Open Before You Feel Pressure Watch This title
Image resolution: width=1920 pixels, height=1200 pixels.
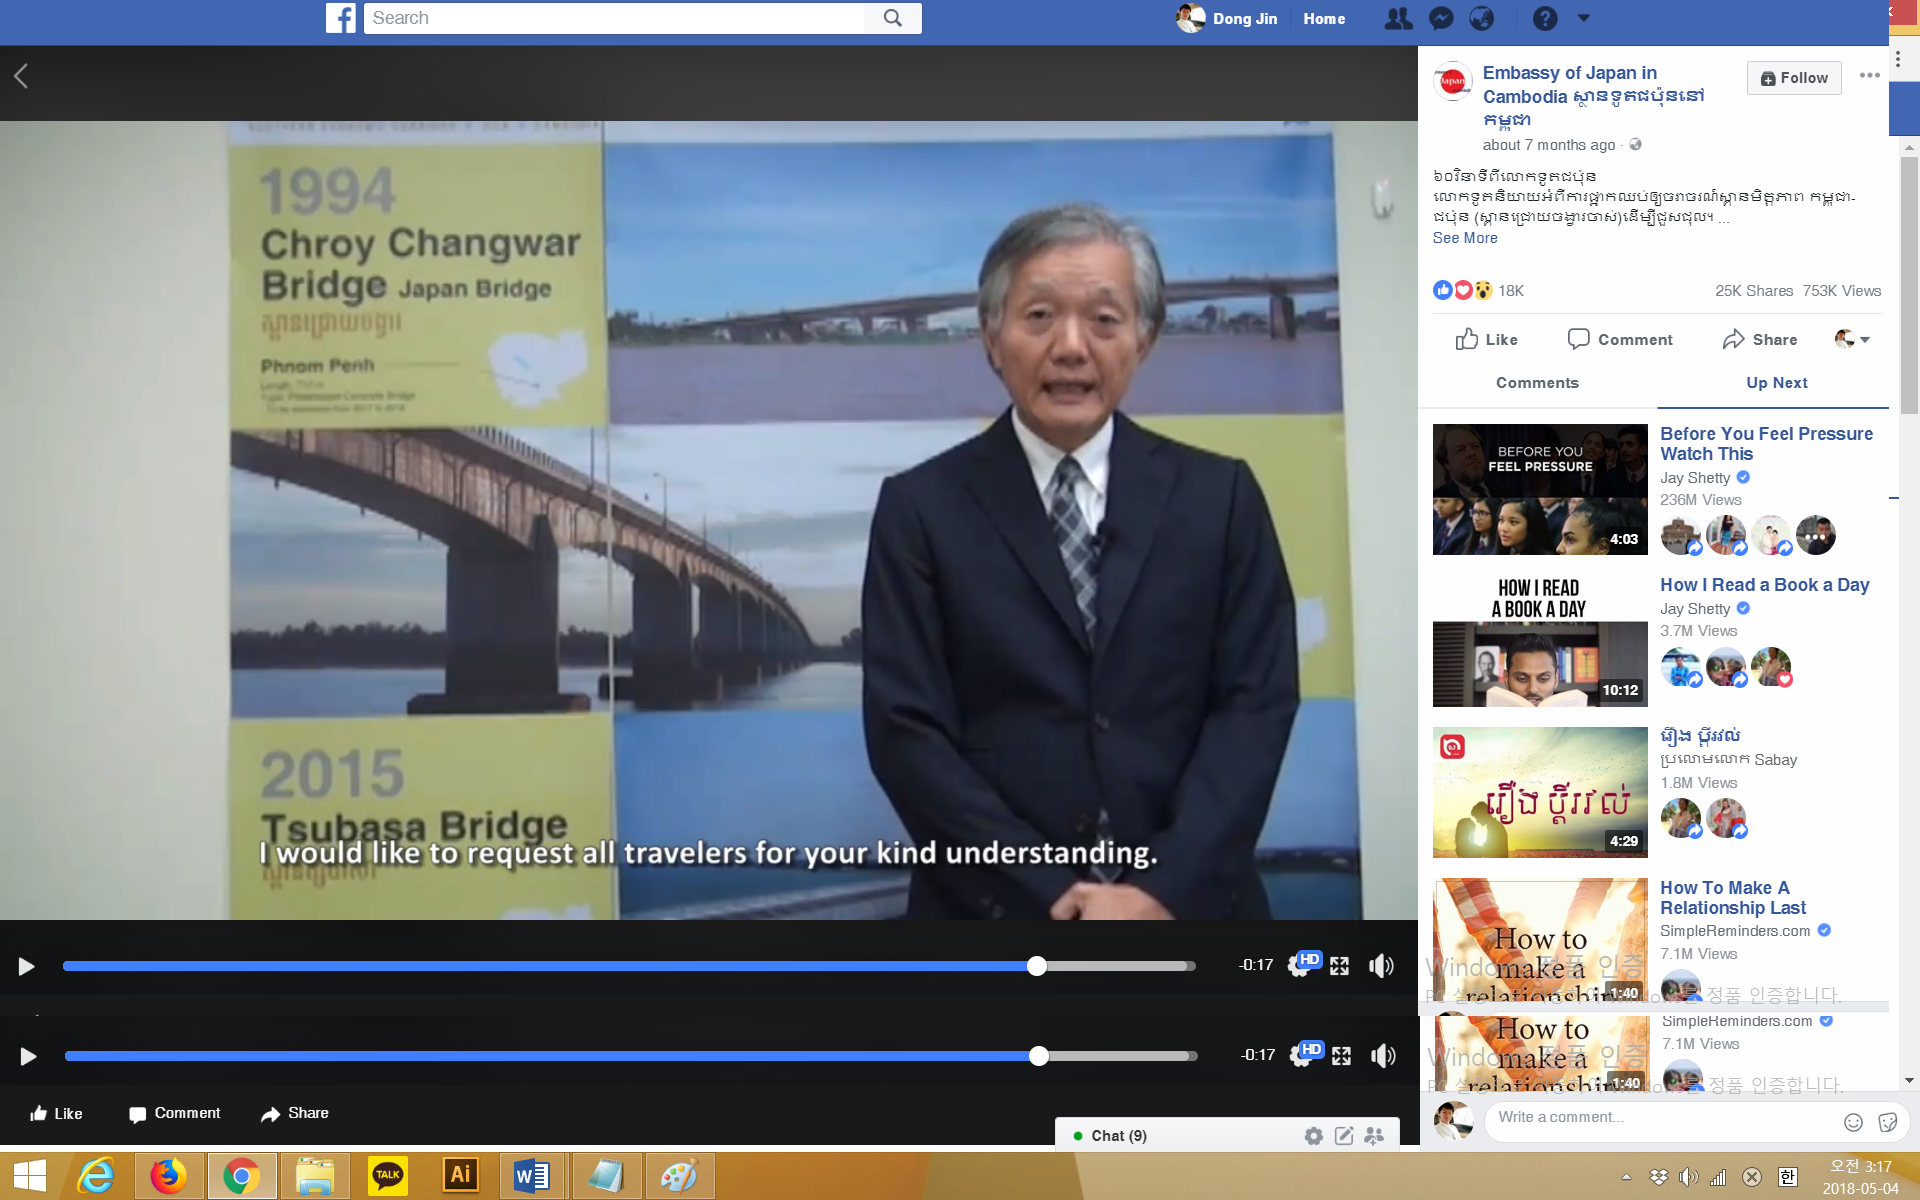1766,444
